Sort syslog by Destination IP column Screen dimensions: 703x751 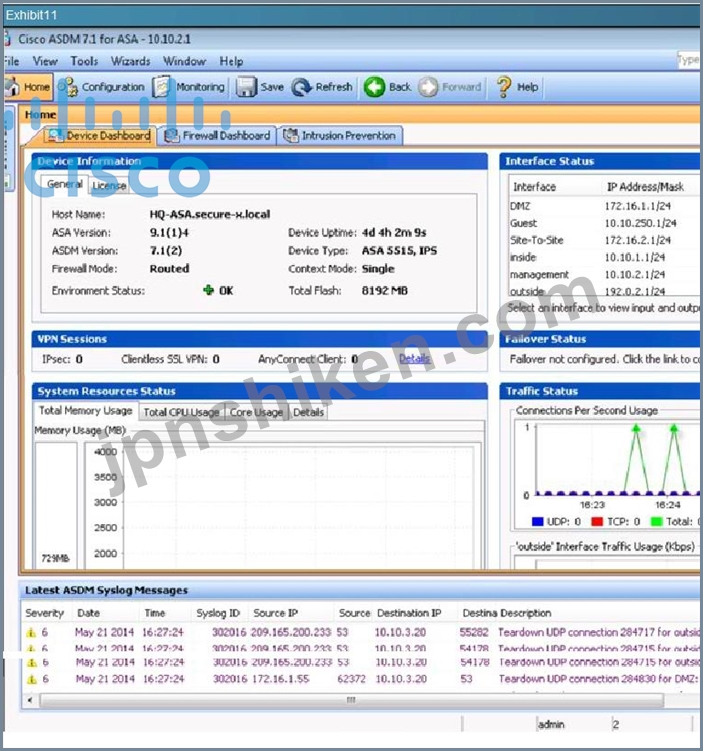tap(409, 613)
